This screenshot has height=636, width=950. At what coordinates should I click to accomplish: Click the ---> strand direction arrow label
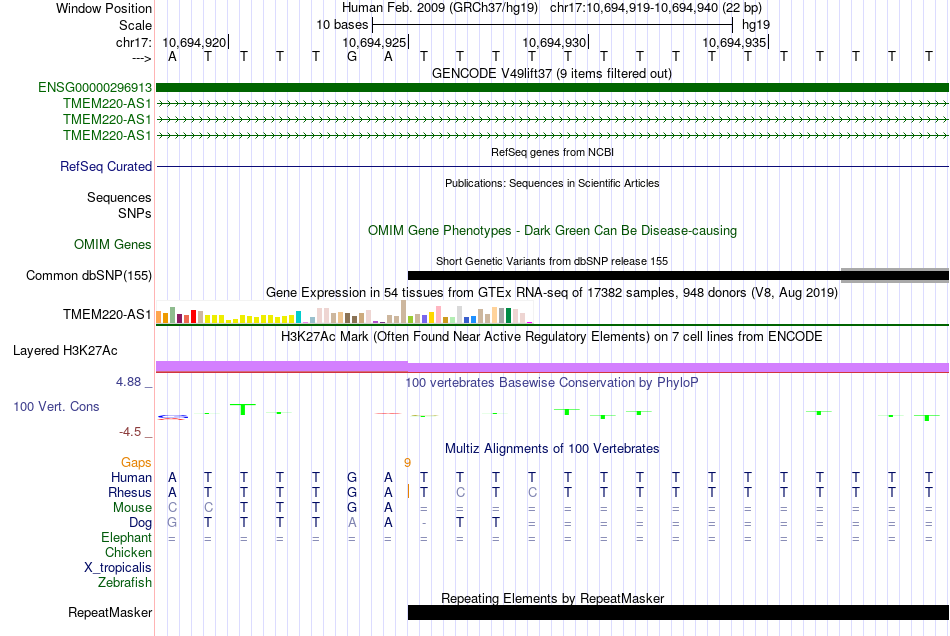(x=142, y=58)
